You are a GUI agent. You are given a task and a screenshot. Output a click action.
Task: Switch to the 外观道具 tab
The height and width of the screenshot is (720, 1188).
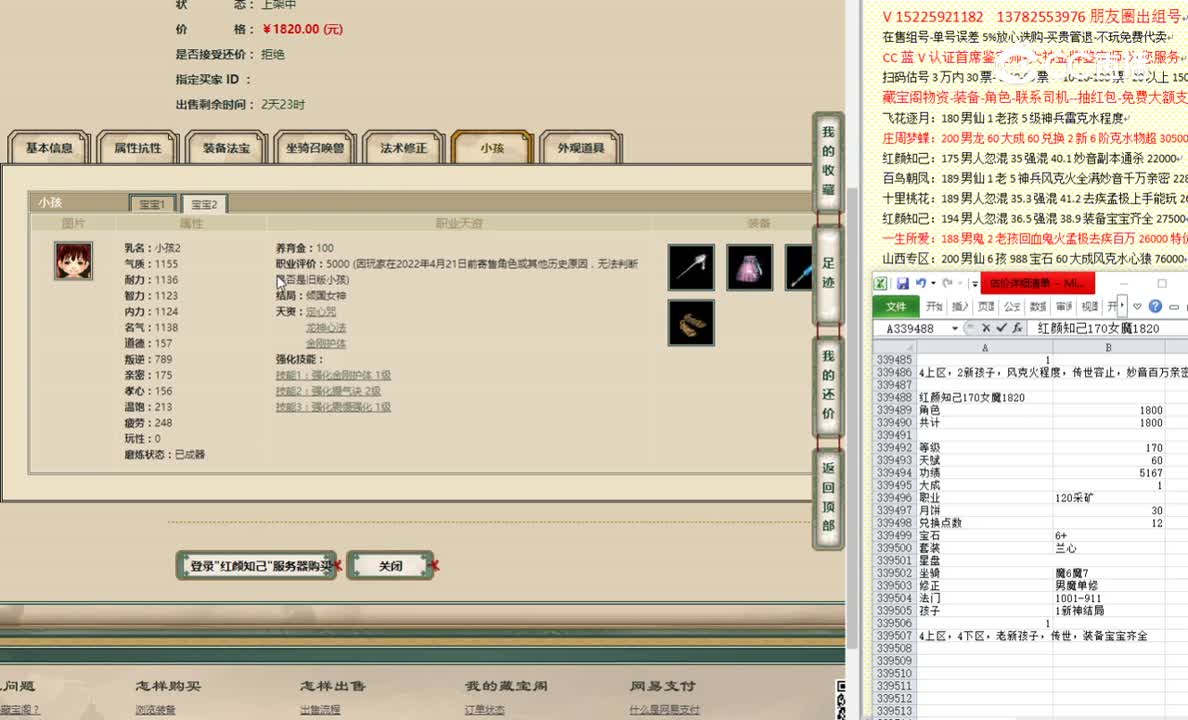click(580, 146)
